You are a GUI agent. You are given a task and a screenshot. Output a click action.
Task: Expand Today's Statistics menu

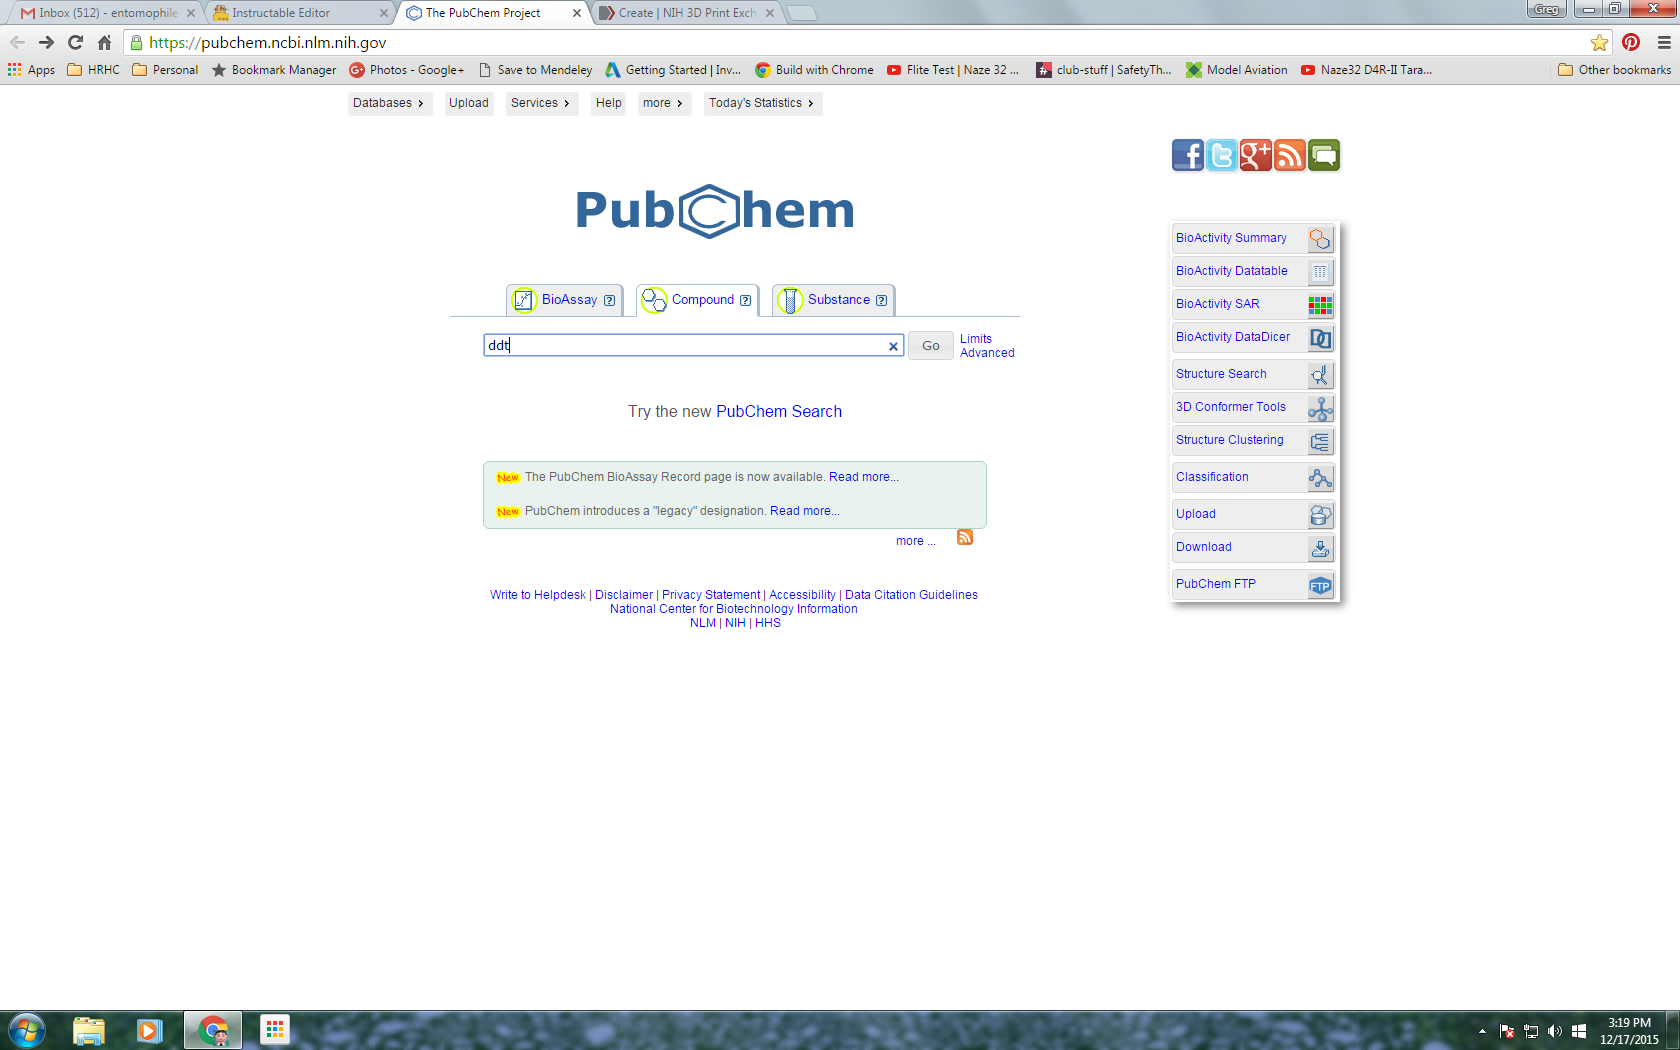[763, 103]
